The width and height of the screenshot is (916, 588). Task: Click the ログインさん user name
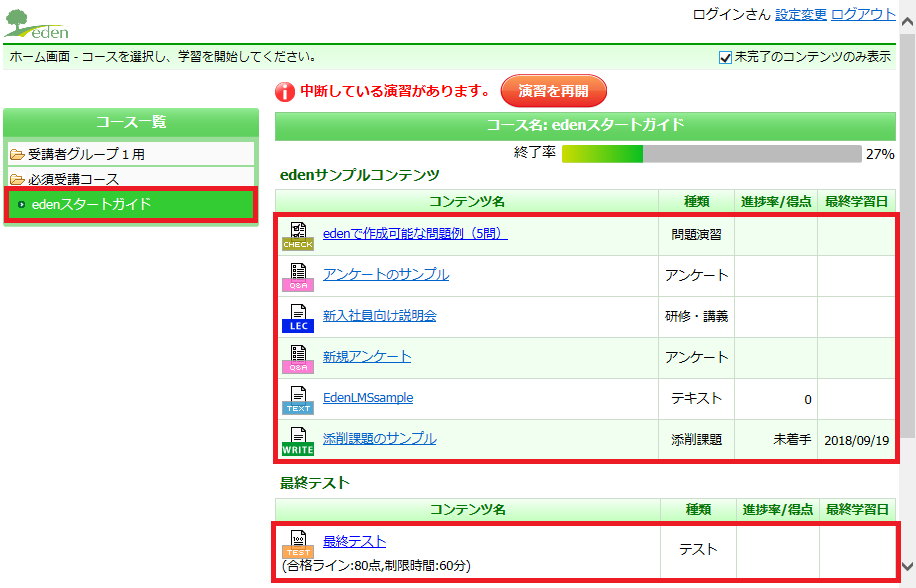[731, 15]
